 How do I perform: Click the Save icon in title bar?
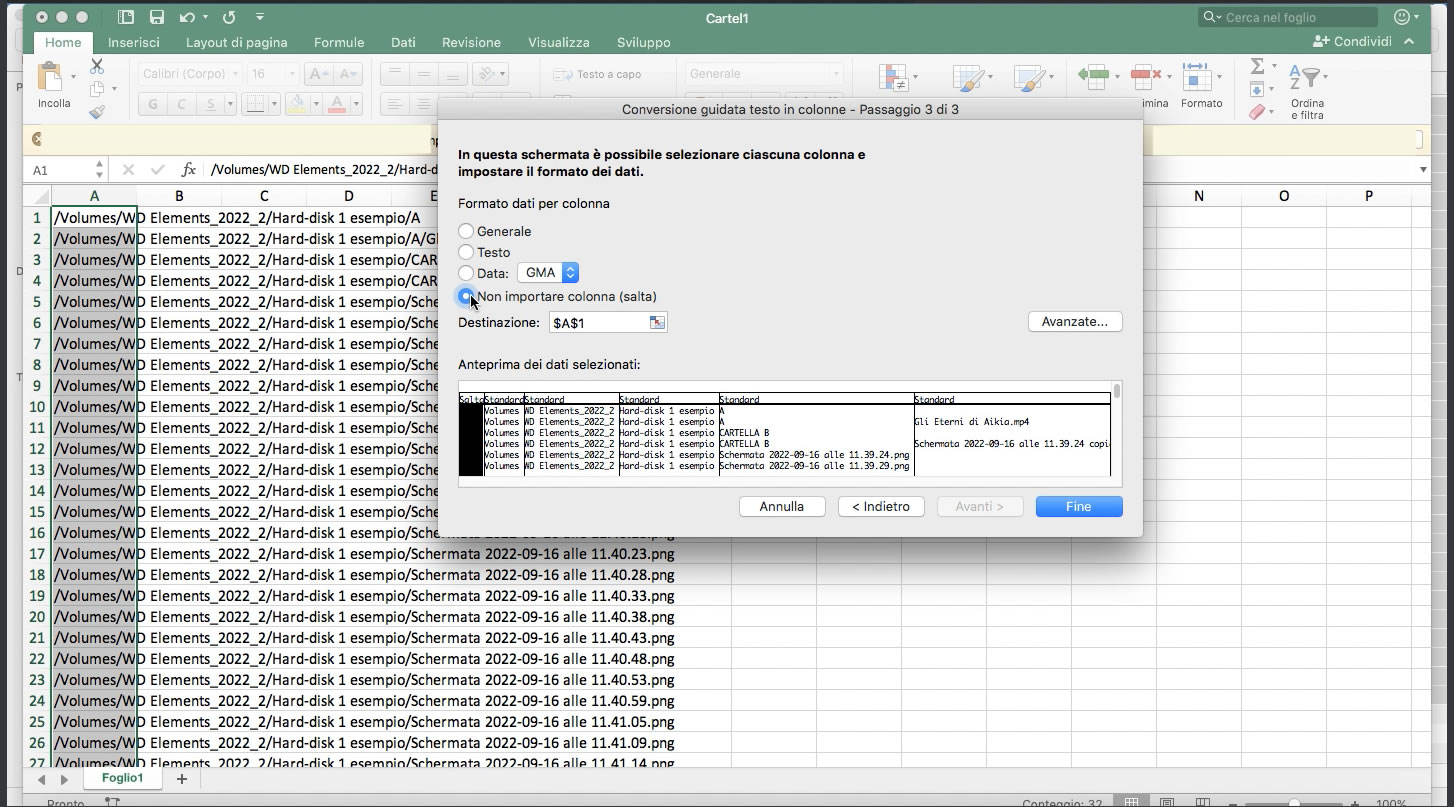click(x=156, y=17)
